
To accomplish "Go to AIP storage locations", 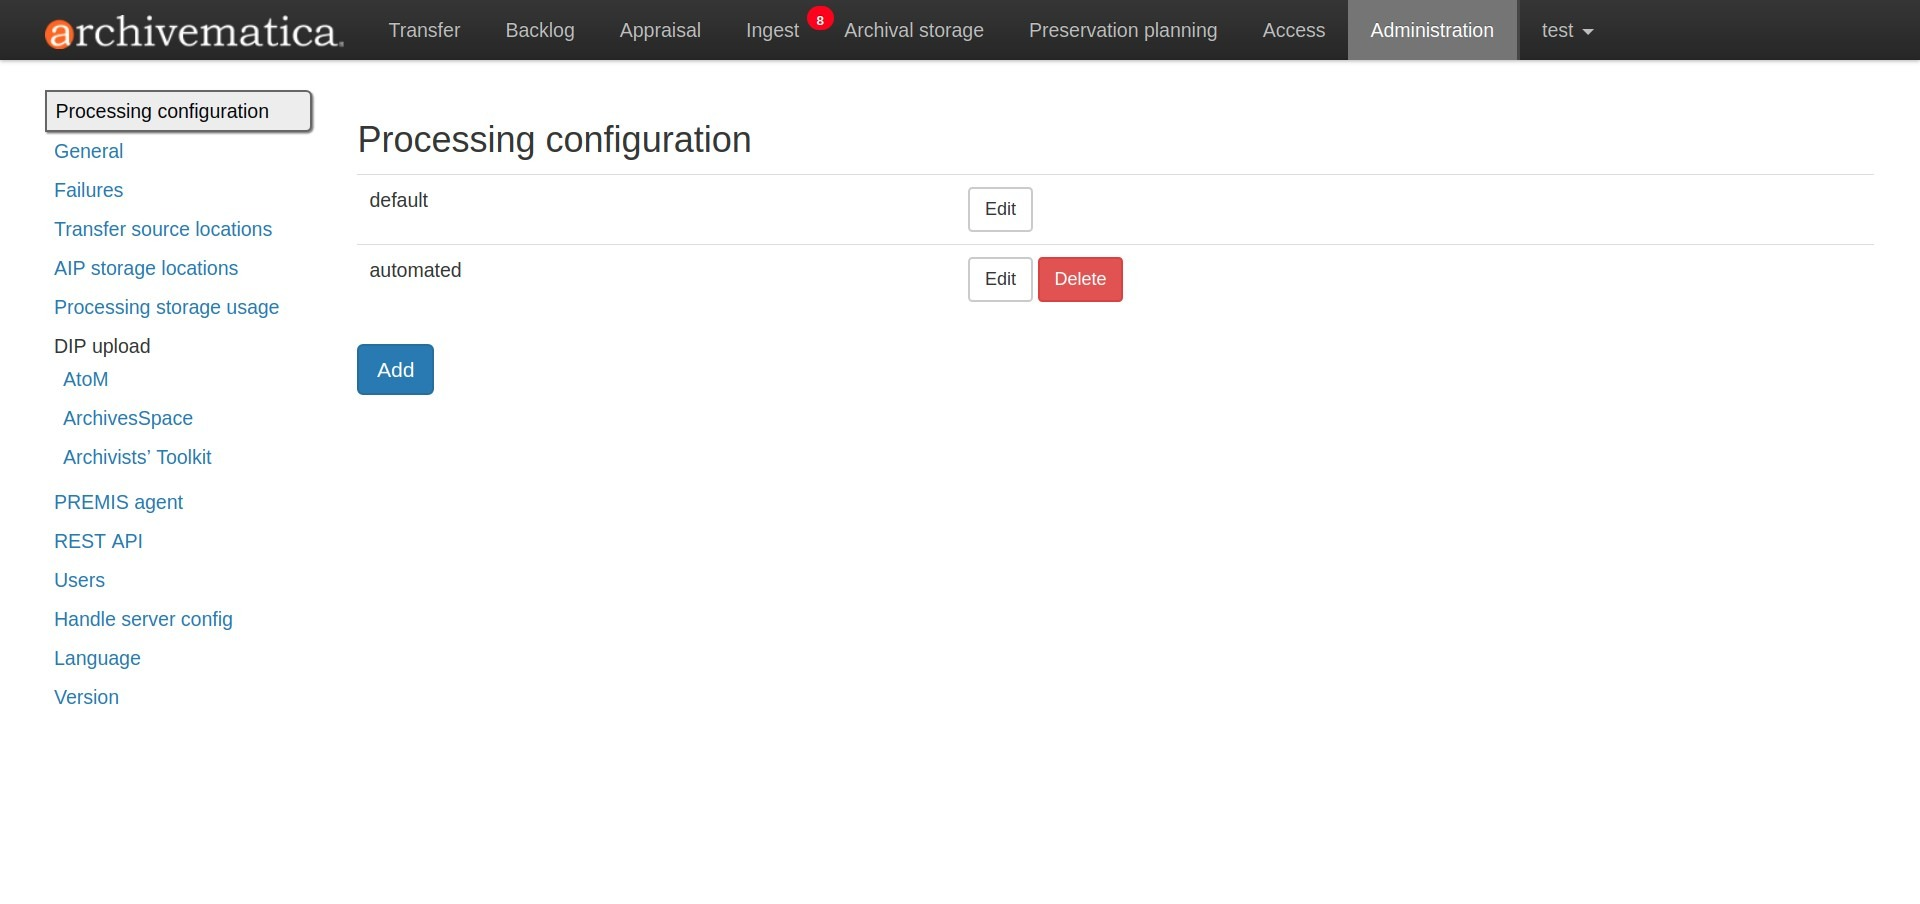I will (x=146, y=268).
